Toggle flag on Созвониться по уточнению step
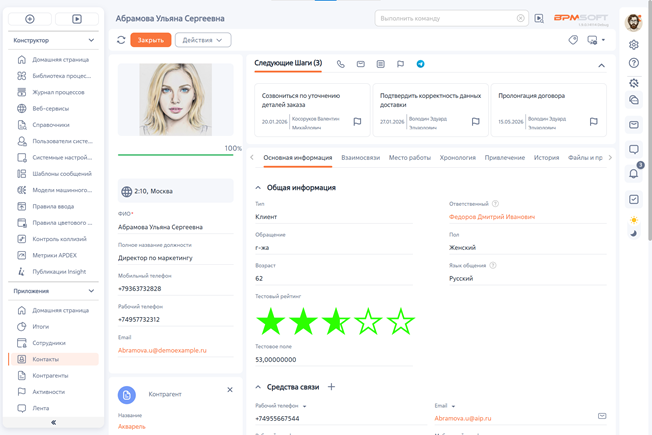 point(357,121)
